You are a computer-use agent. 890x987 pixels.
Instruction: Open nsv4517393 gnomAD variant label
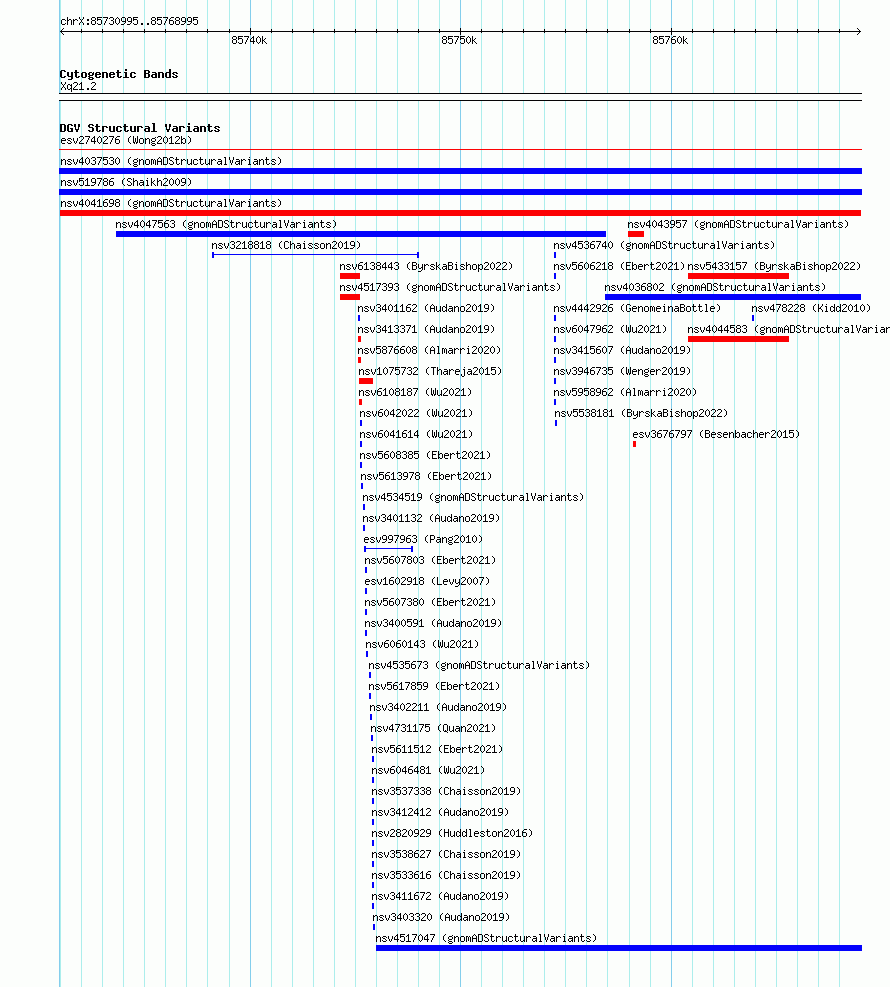click(x=450, y=287)
